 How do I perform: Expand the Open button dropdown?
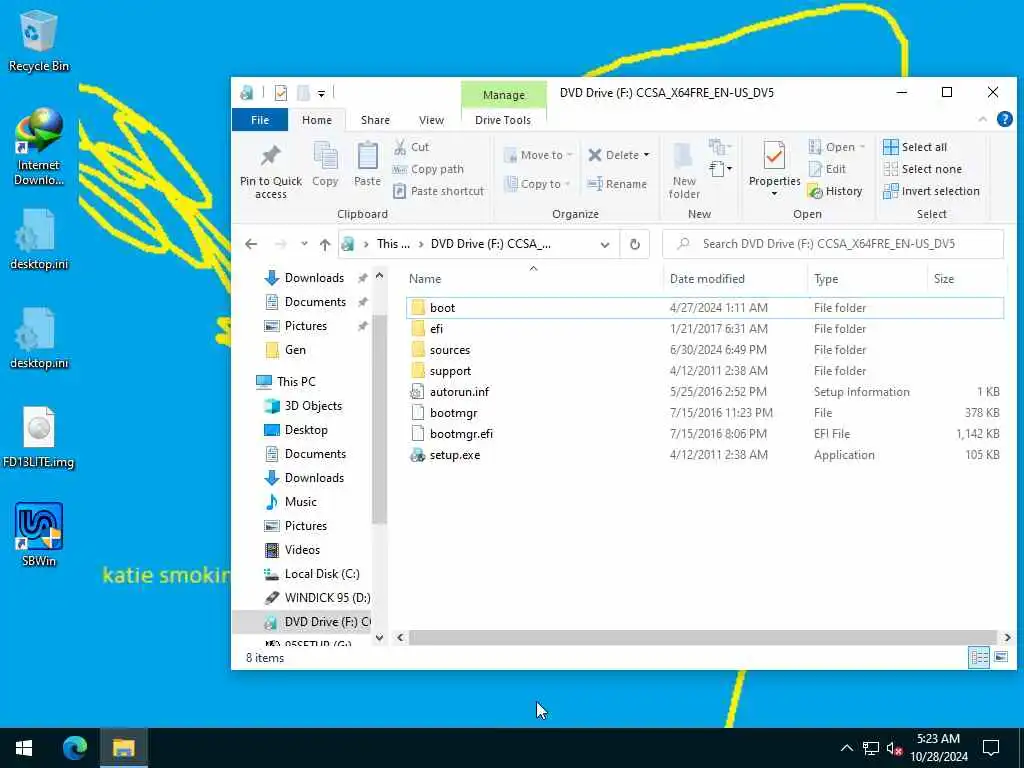point(862,147)
